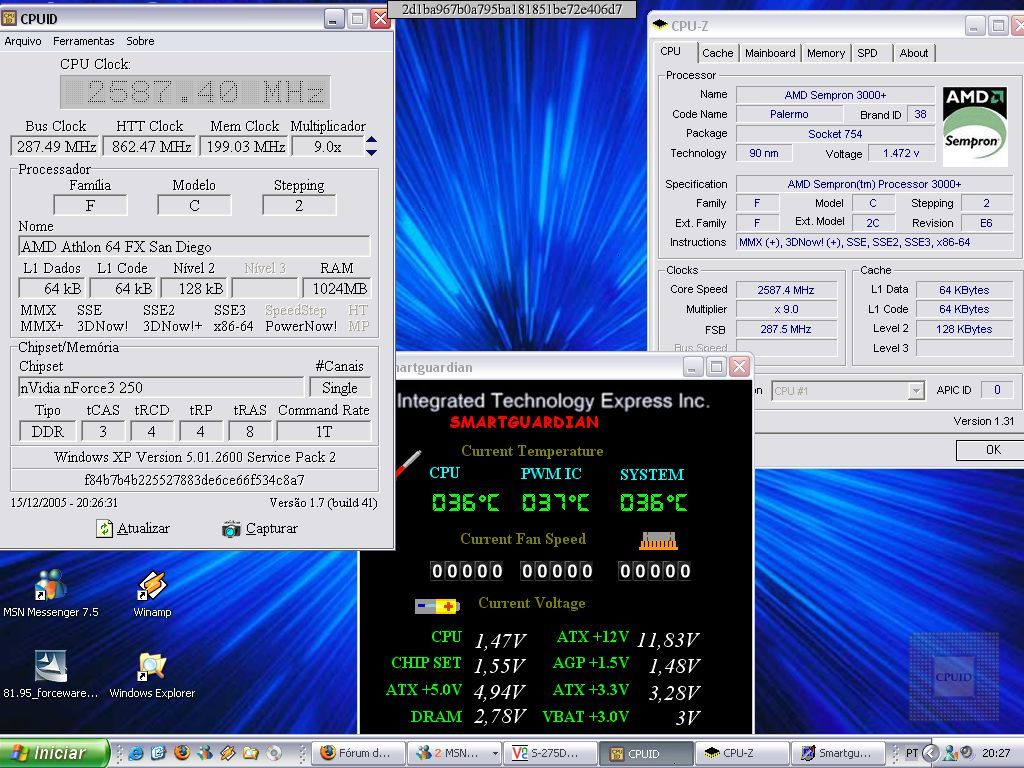The height and width of the screenshot is (768, 1024).
Task: Click the AMD Sempron logo in CPU-Z
Action: pos(974,126)
